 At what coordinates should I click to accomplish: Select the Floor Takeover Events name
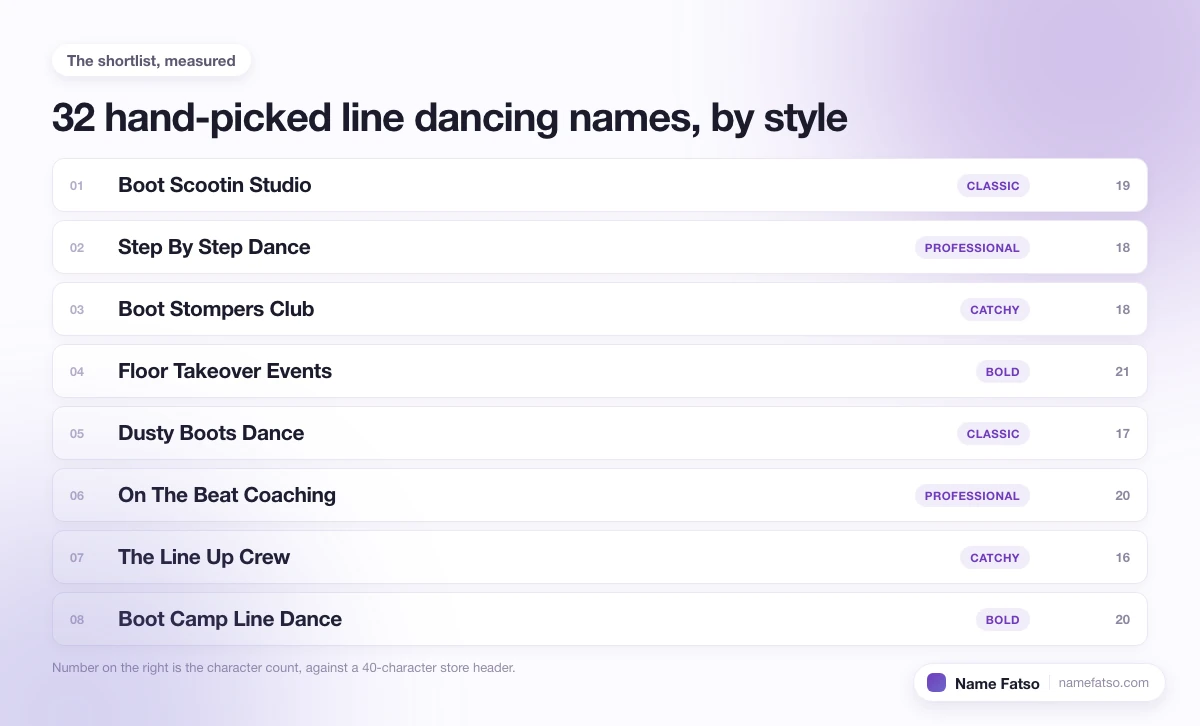tap(225, 371)
